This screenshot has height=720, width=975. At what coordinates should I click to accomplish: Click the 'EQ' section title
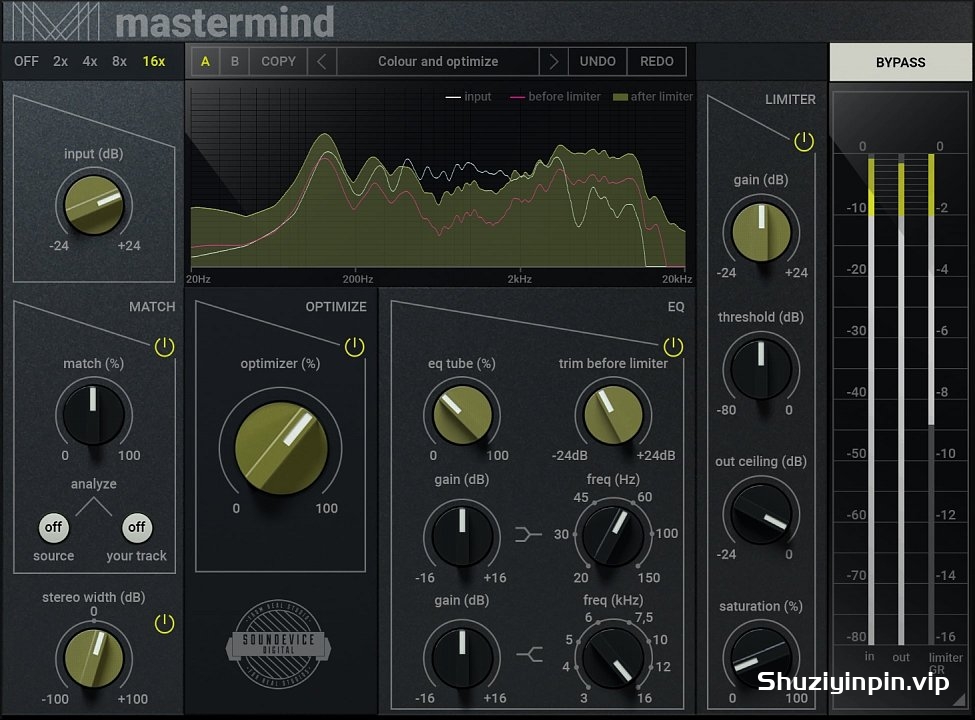pos(675,307)
